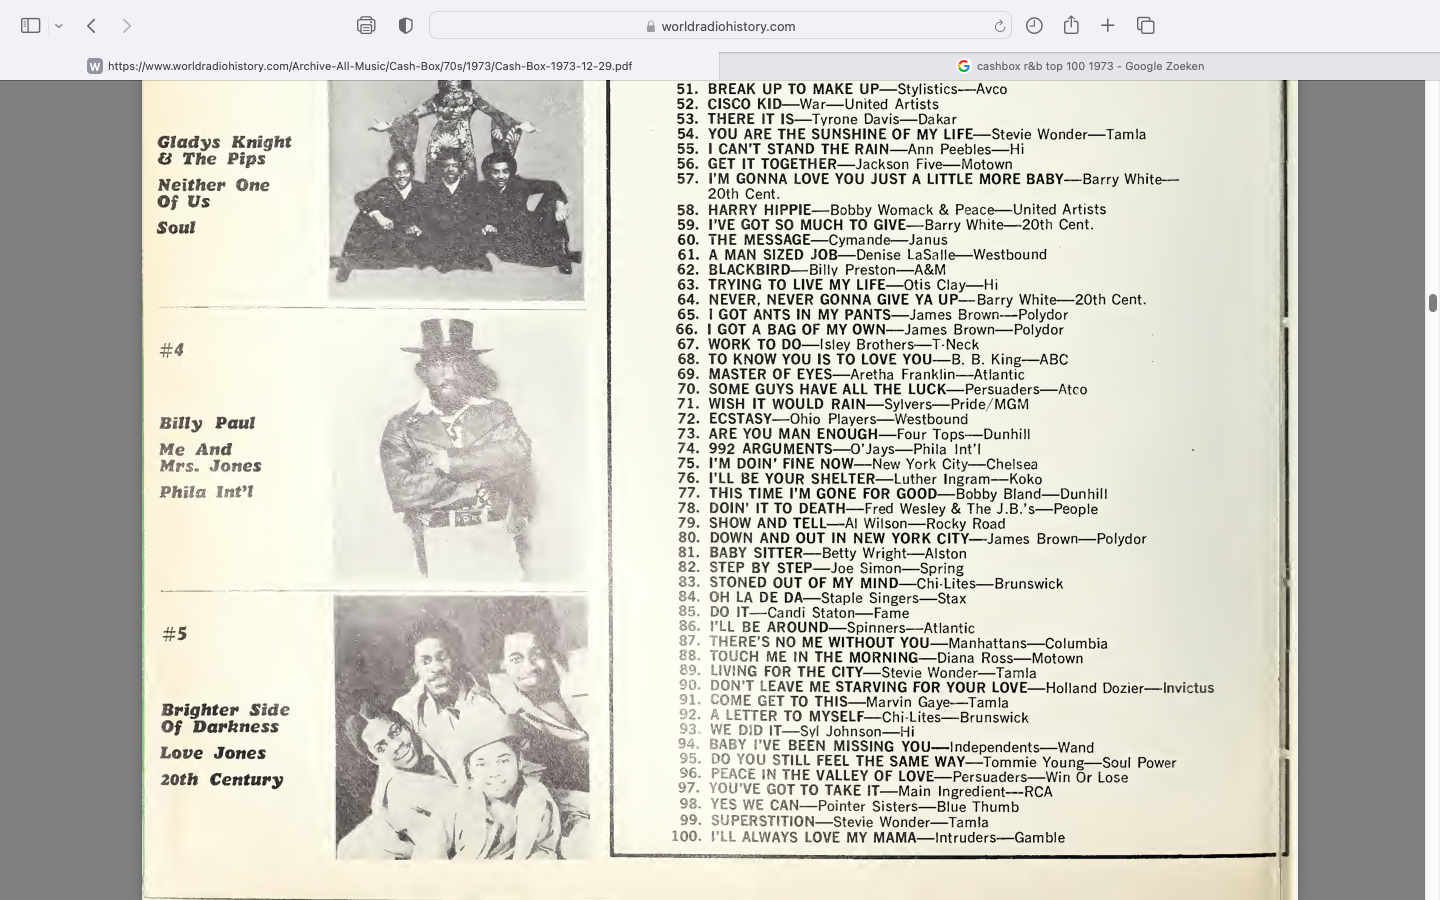Viewport: 1440px width, 900px height.
Task: Click entry 60 The Message
Action: (x=812, y=240)
